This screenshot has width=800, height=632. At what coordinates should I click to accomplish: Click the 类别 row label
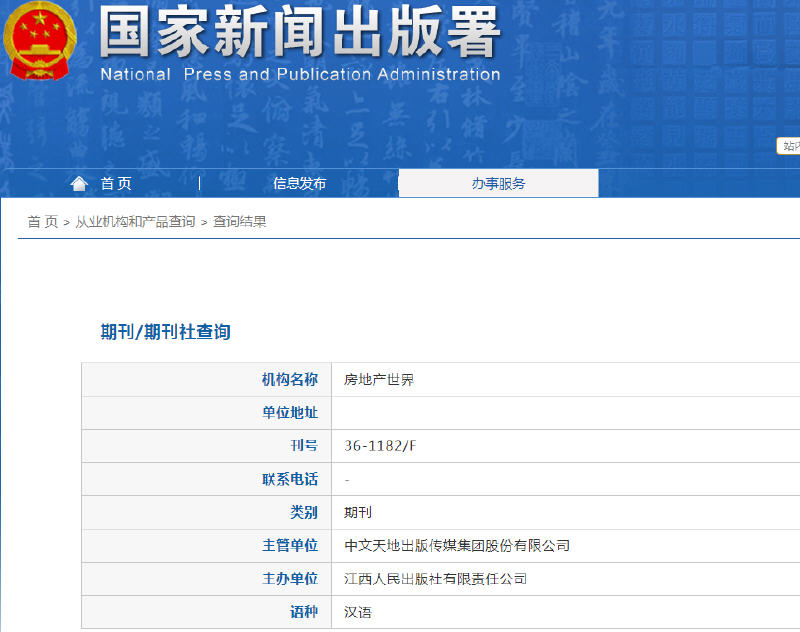(304, 512)
